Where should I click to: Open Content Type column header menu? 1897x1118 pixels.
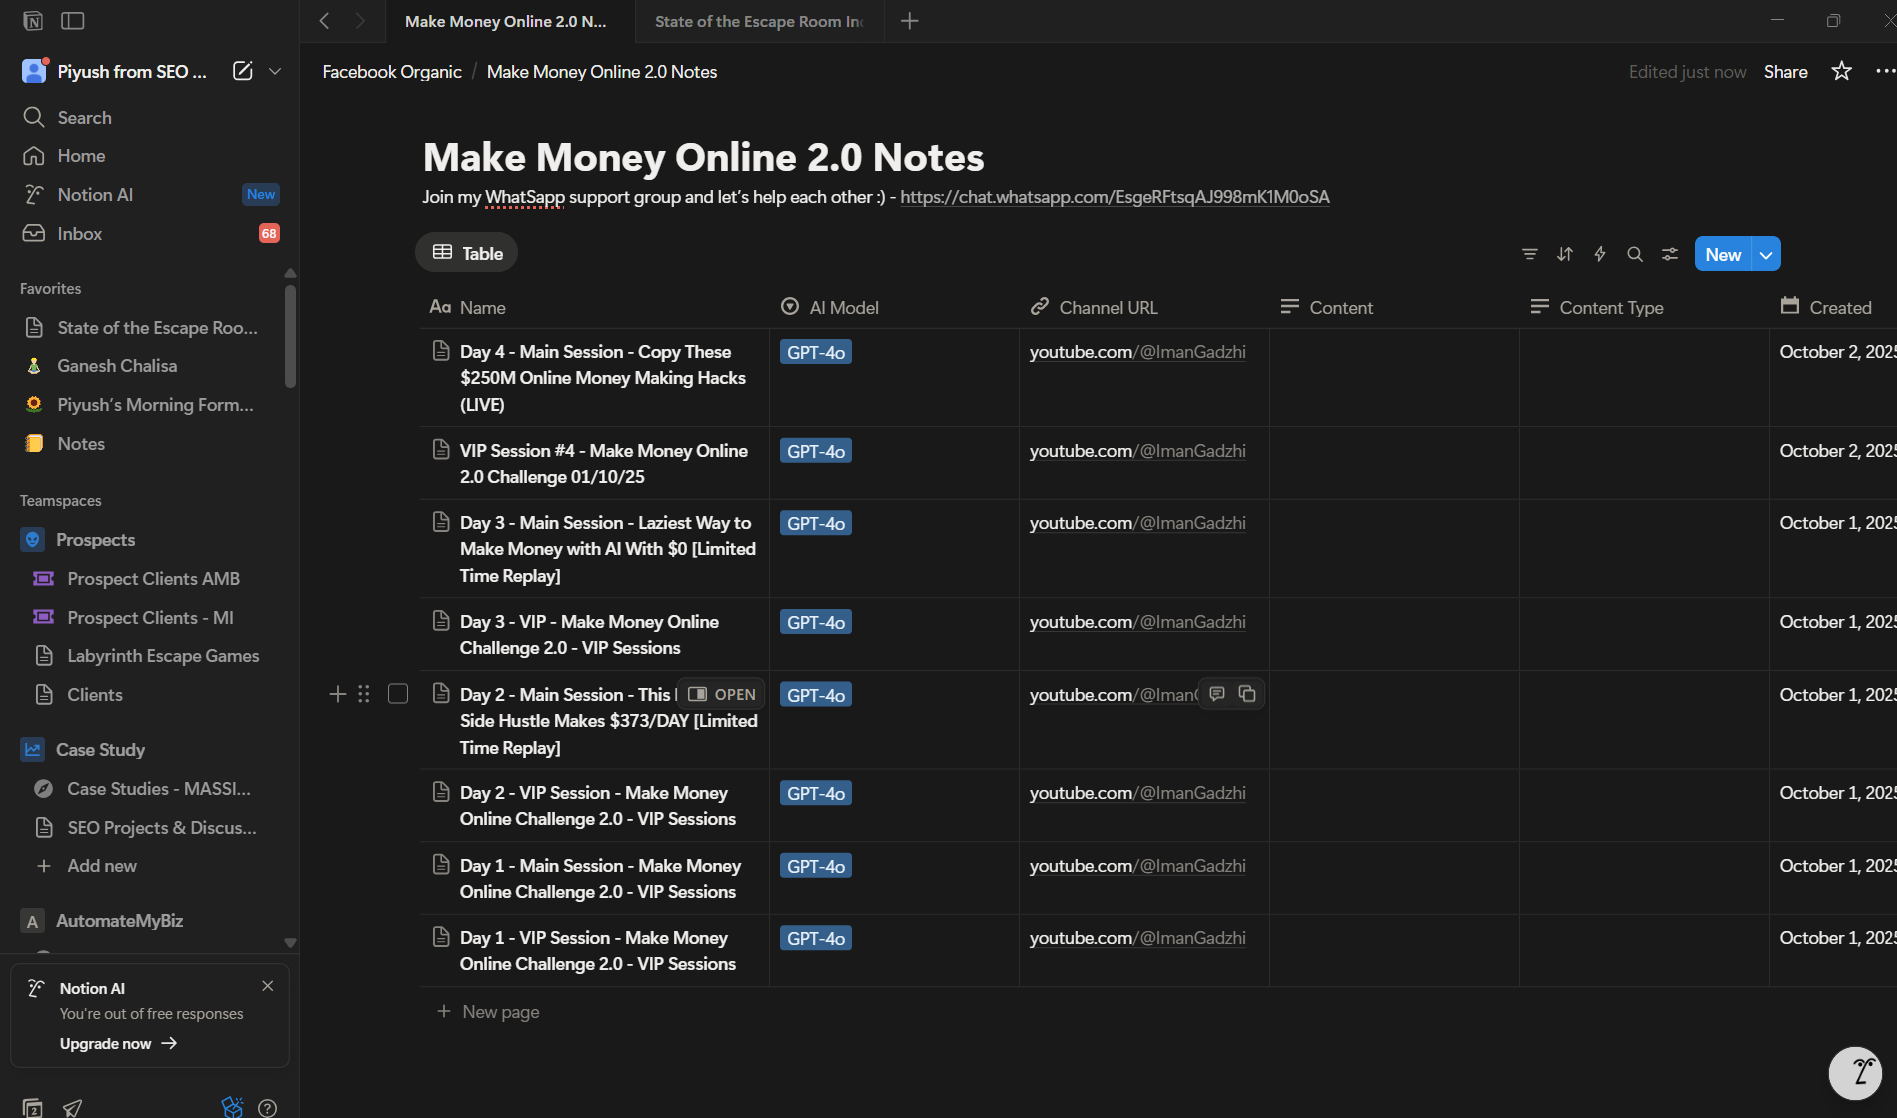[x=1644, y=307]
